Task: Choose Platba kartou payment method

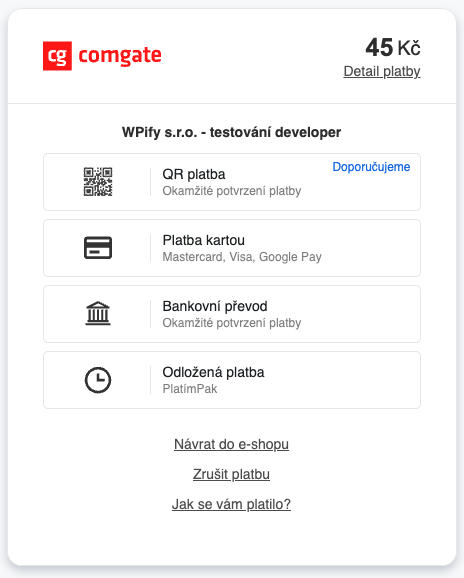Action: (x=232, y=248)
